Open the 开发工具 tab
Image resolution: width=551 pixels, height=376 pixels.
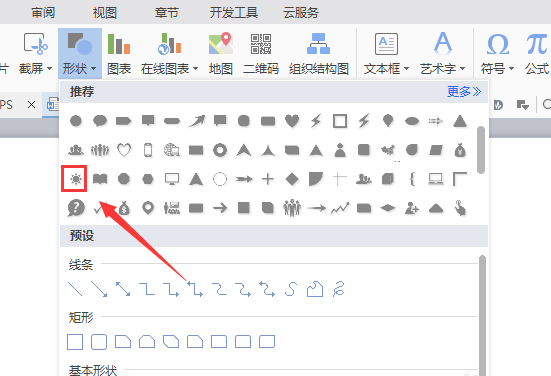point(234,13)
